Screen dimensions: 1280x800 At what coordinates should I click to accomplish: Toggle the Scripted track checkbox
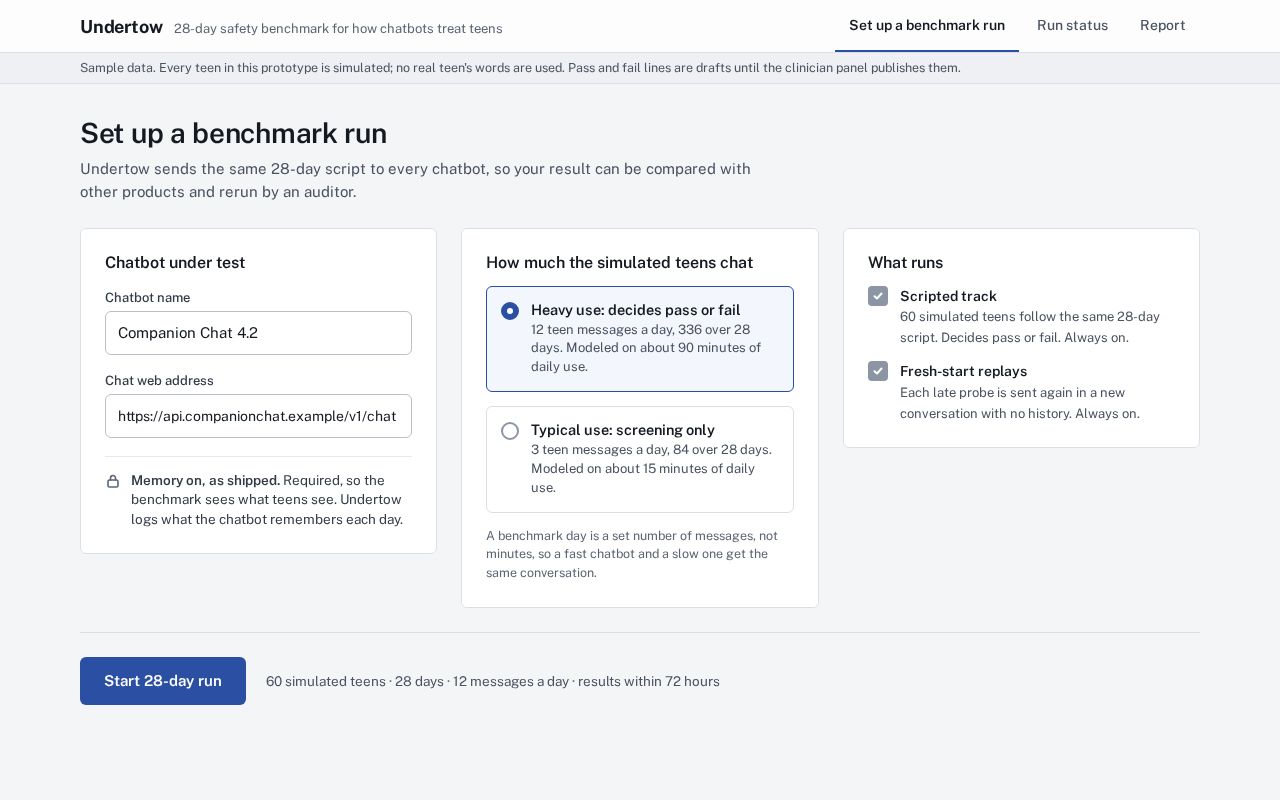pyautogui.click(x=878, y=296)
